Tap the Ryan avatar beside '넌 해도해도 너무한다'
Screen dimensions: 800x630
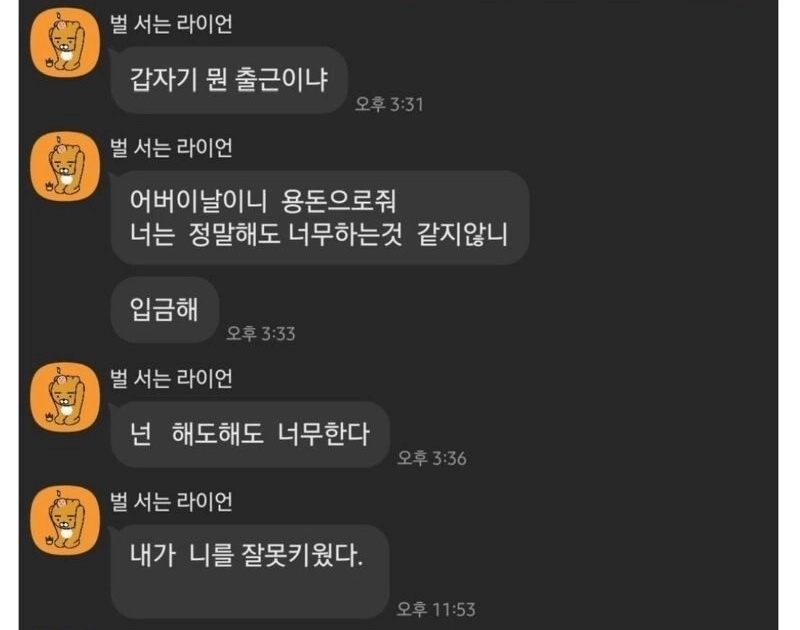[x=65, y=397]
